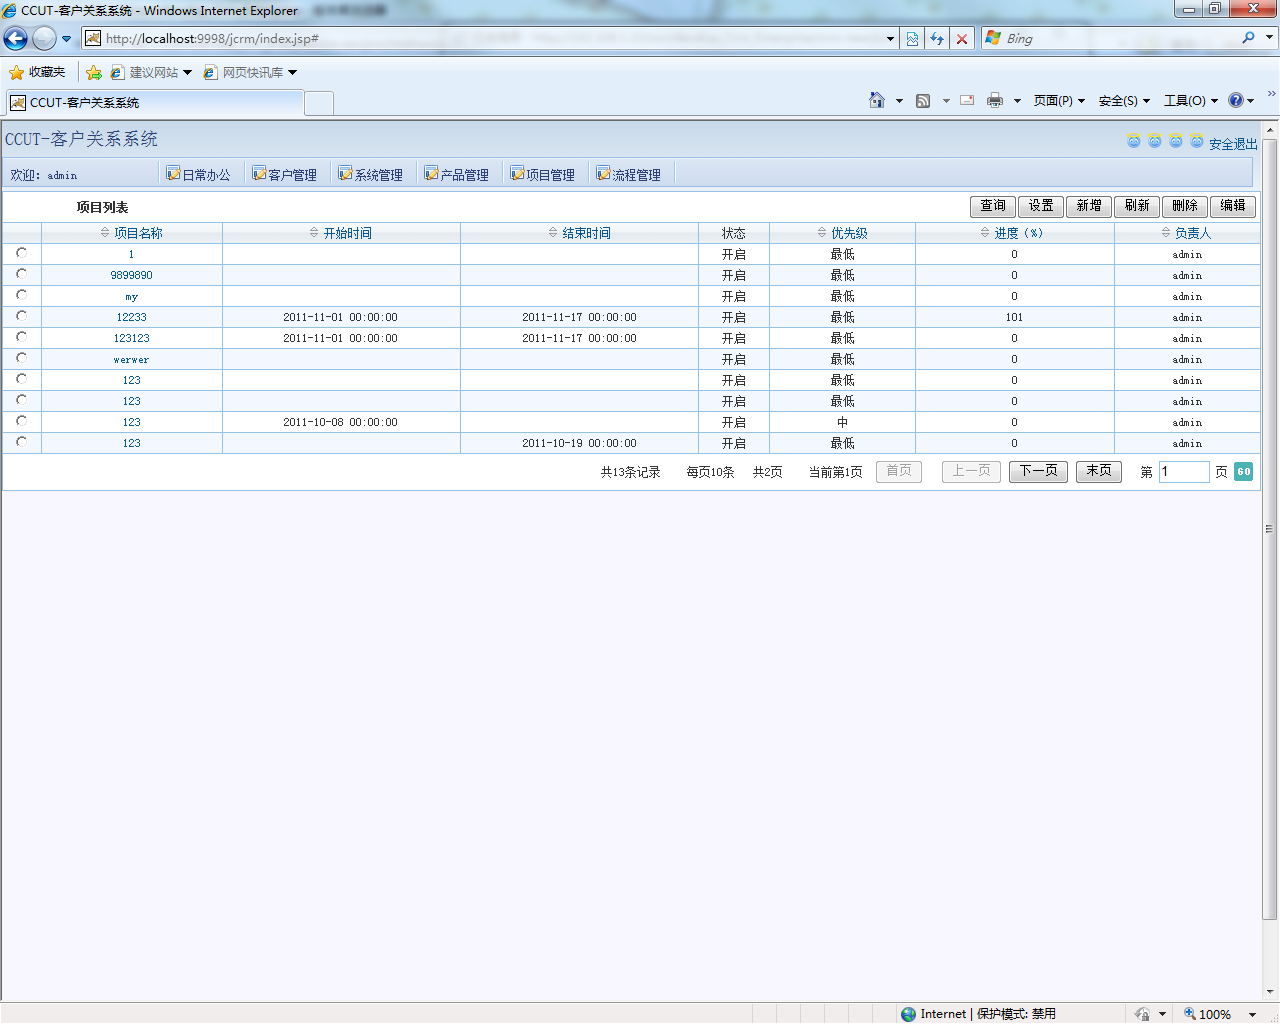Click the 新增 button
Screen dimensions: 1280x1024
coord(1089,206)
